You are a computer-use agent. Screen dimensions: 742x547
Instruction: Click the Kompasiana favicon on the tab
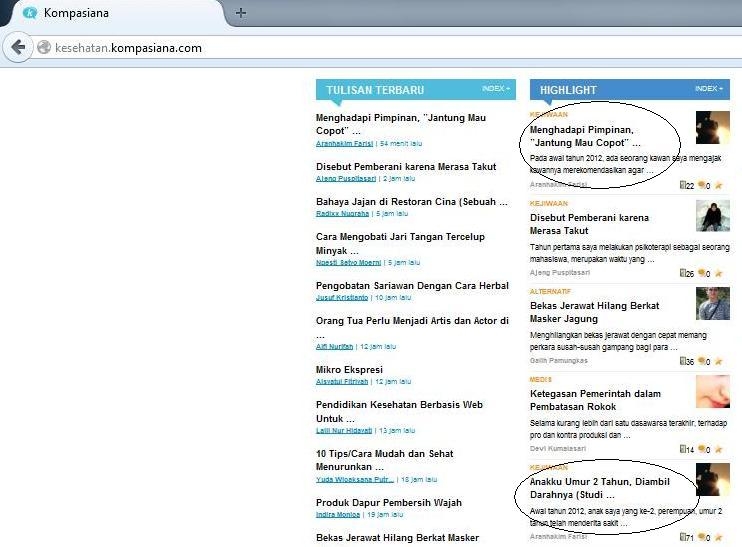tap(30, 13)
